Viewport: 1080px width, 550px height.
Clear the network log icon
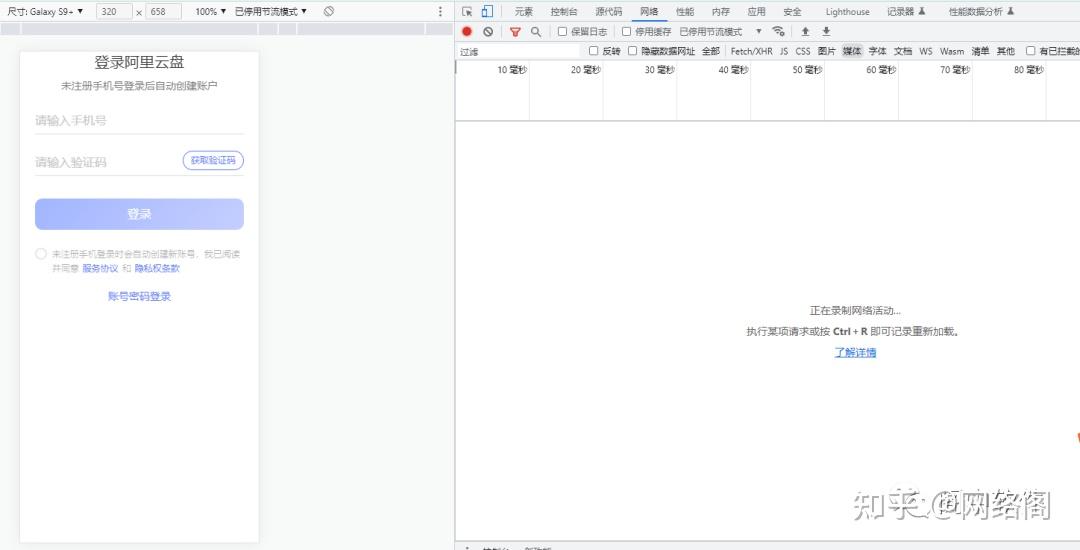point(488,32)
